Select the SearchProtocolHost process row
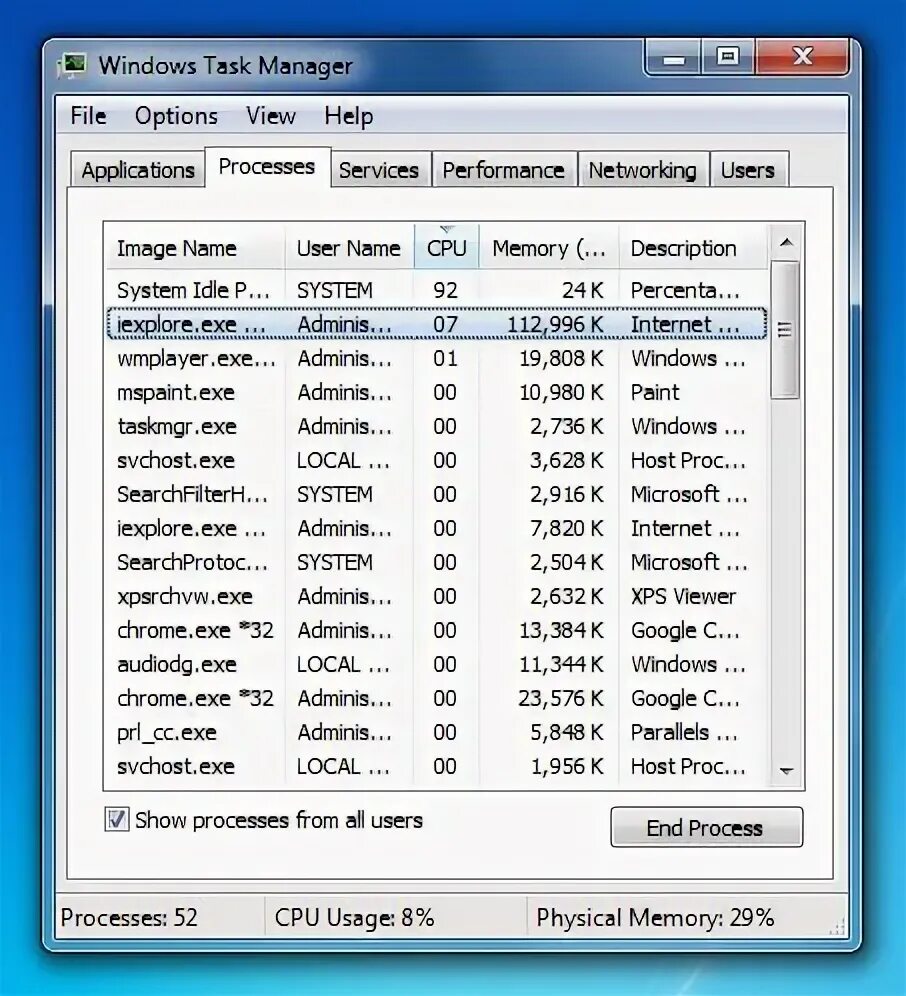This screenshot has height=996, width=906. (436, 562)
